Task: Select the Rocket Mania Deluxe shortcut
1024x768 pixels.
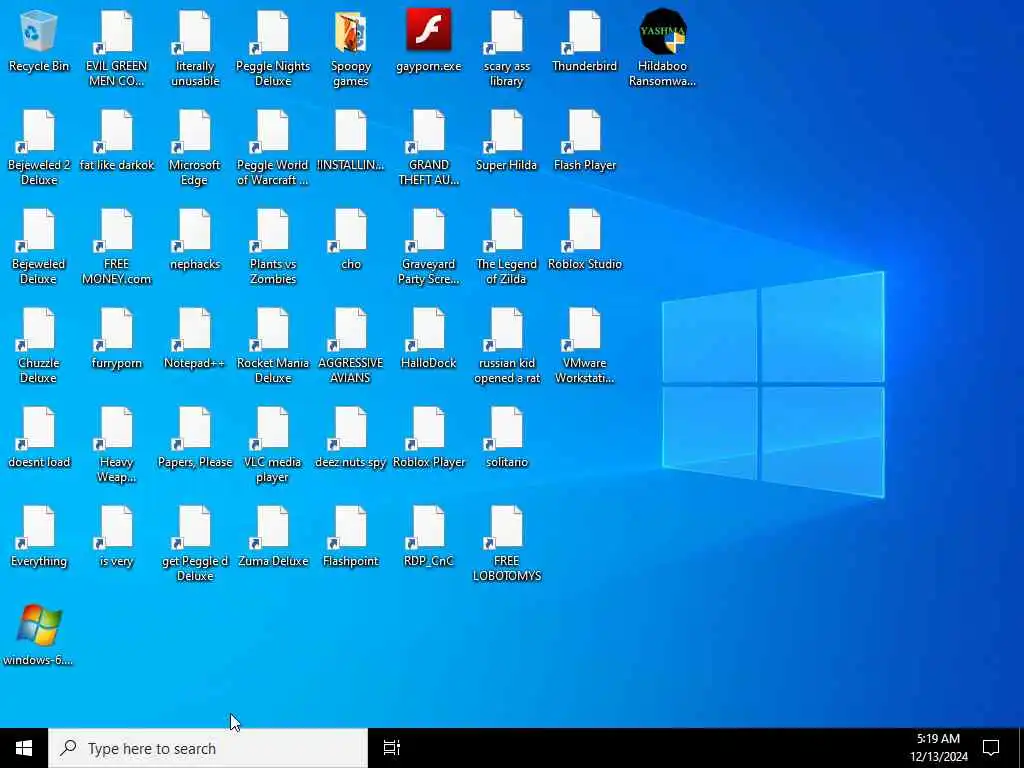Action: [x=272, y=346]
